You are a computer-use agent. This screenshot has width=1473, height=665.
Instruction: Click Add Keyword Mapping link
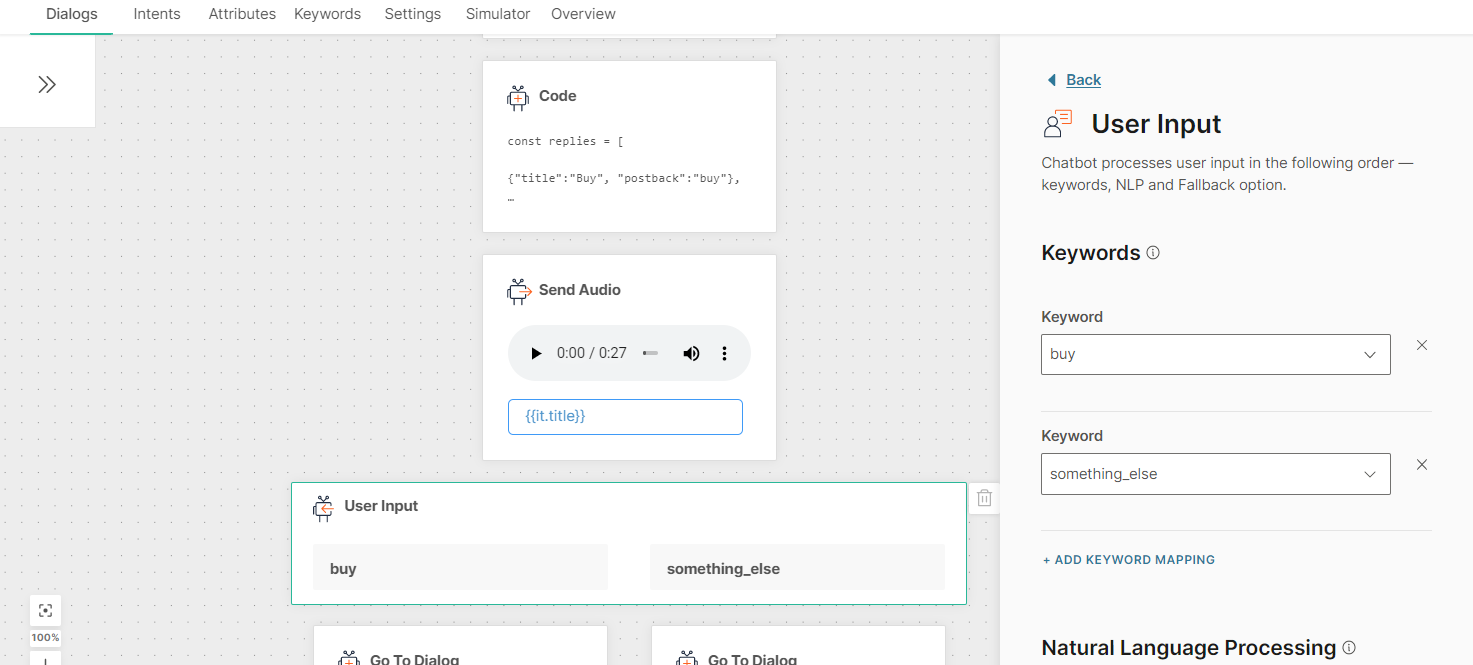[x=1128, y=560]
